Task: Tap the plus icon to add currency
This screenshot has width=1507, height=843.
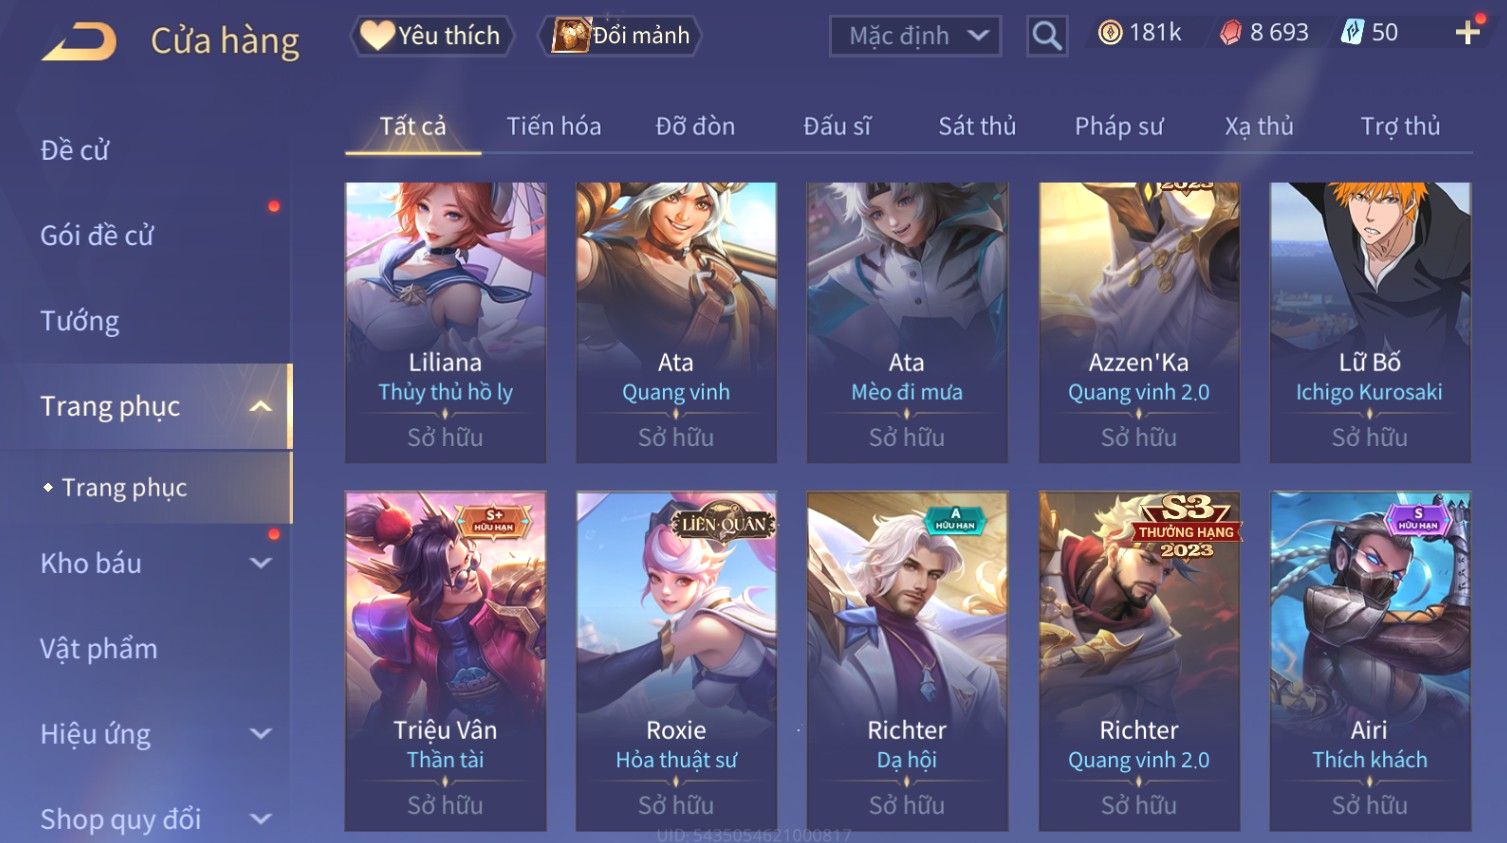Action: point(1467,33)
